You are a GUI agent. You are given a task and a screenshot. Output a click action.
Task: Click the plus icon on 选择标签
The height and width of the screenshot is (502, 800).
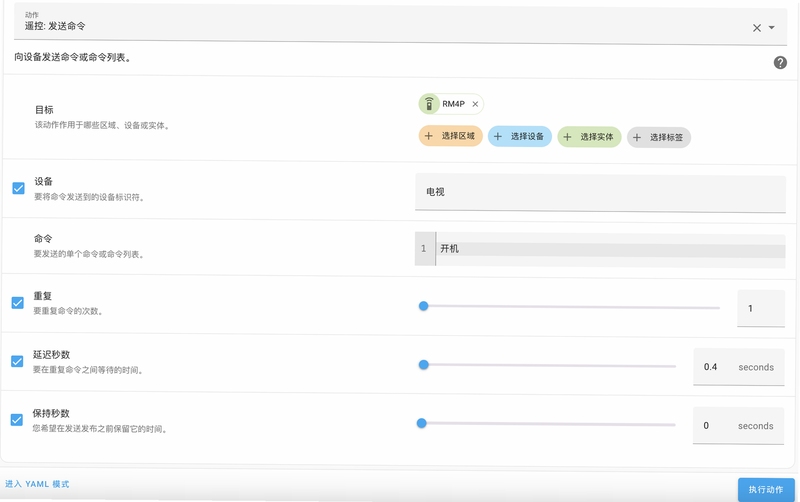[x=637, y=137]
